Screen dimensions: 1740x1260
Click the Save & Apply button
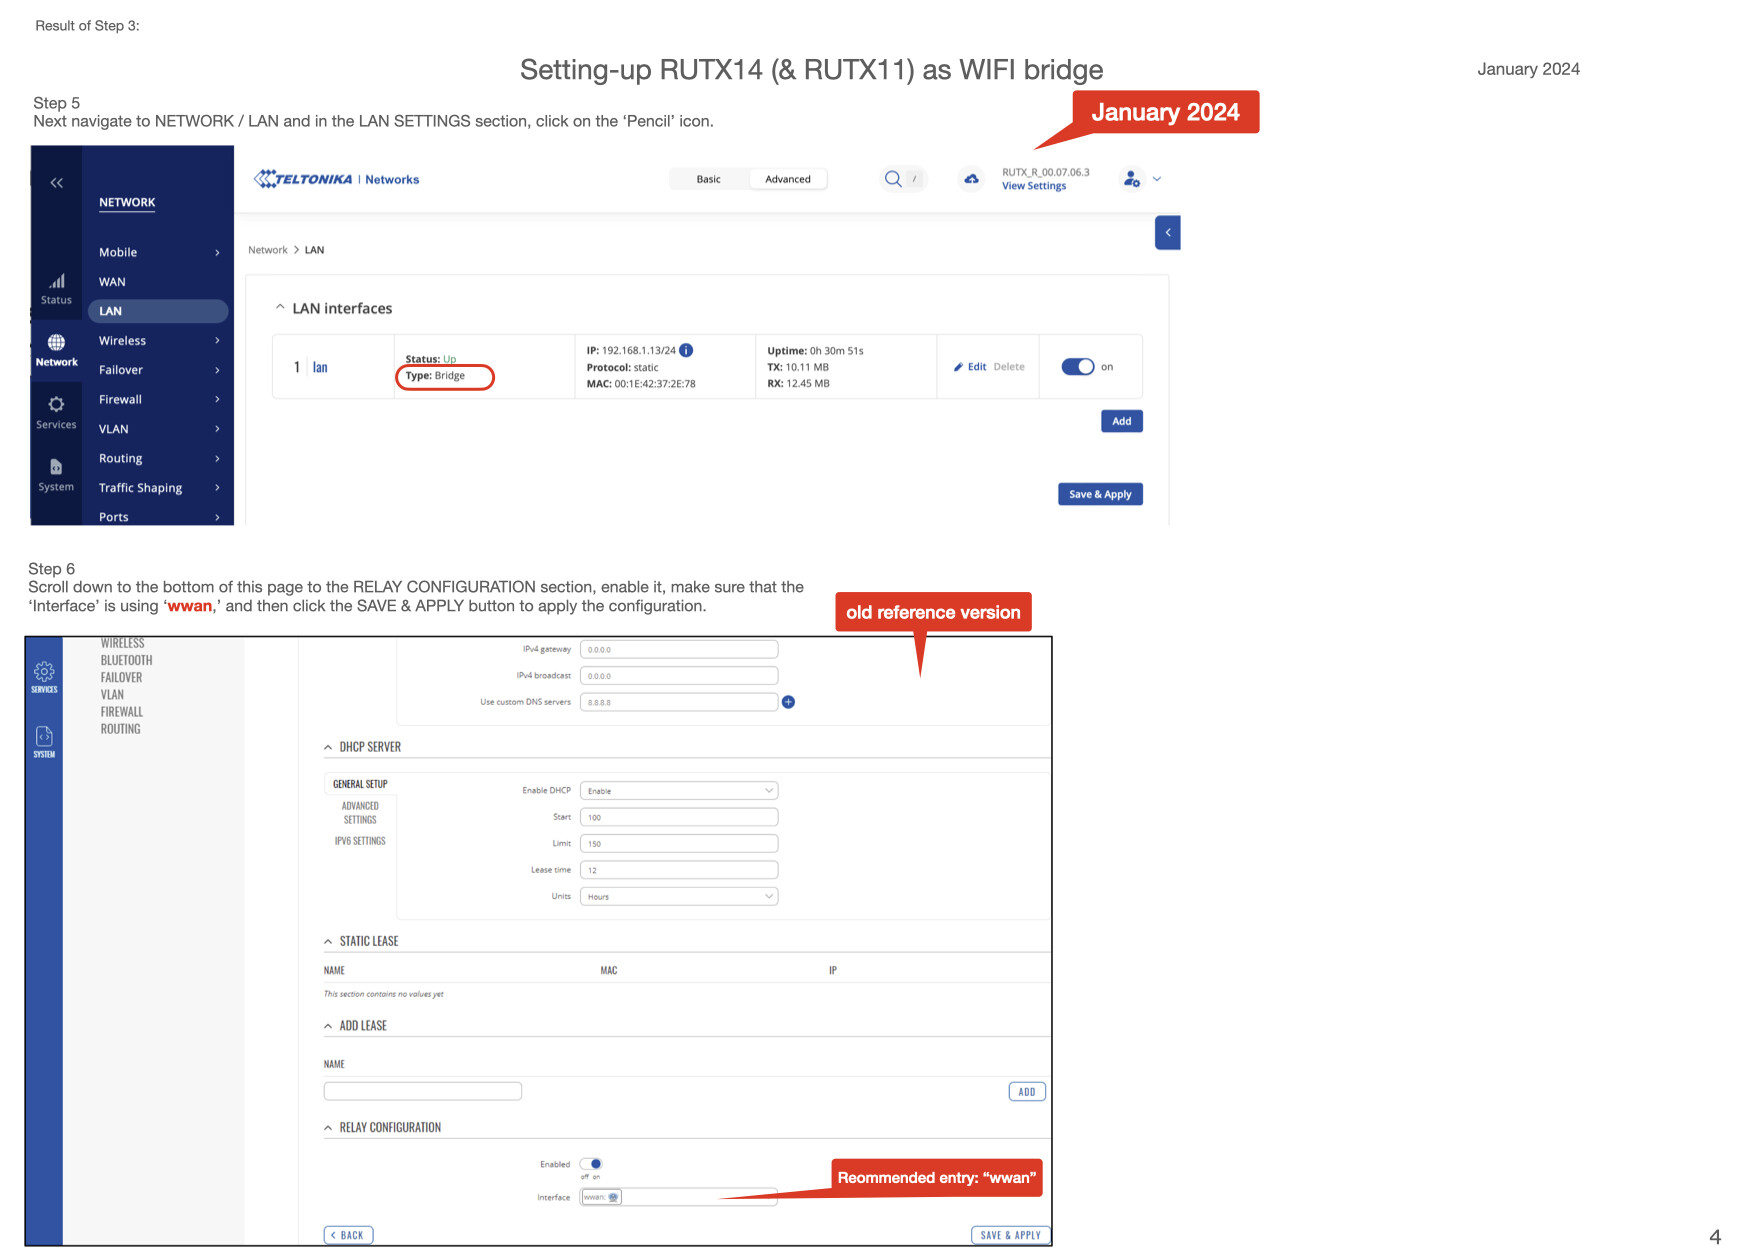point(1100,494)
